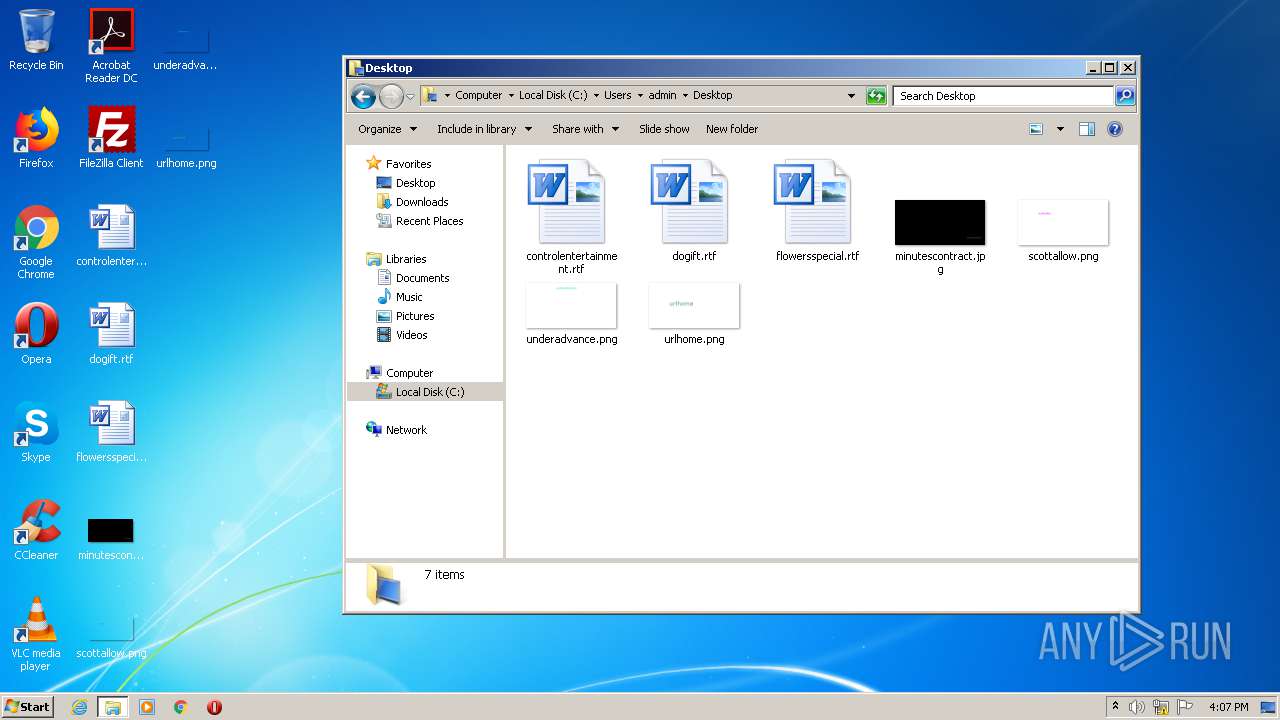This screenshot has height=720, width=1280.
Task: Click the Search Desktop input field
Action: tap(1003, 96)
